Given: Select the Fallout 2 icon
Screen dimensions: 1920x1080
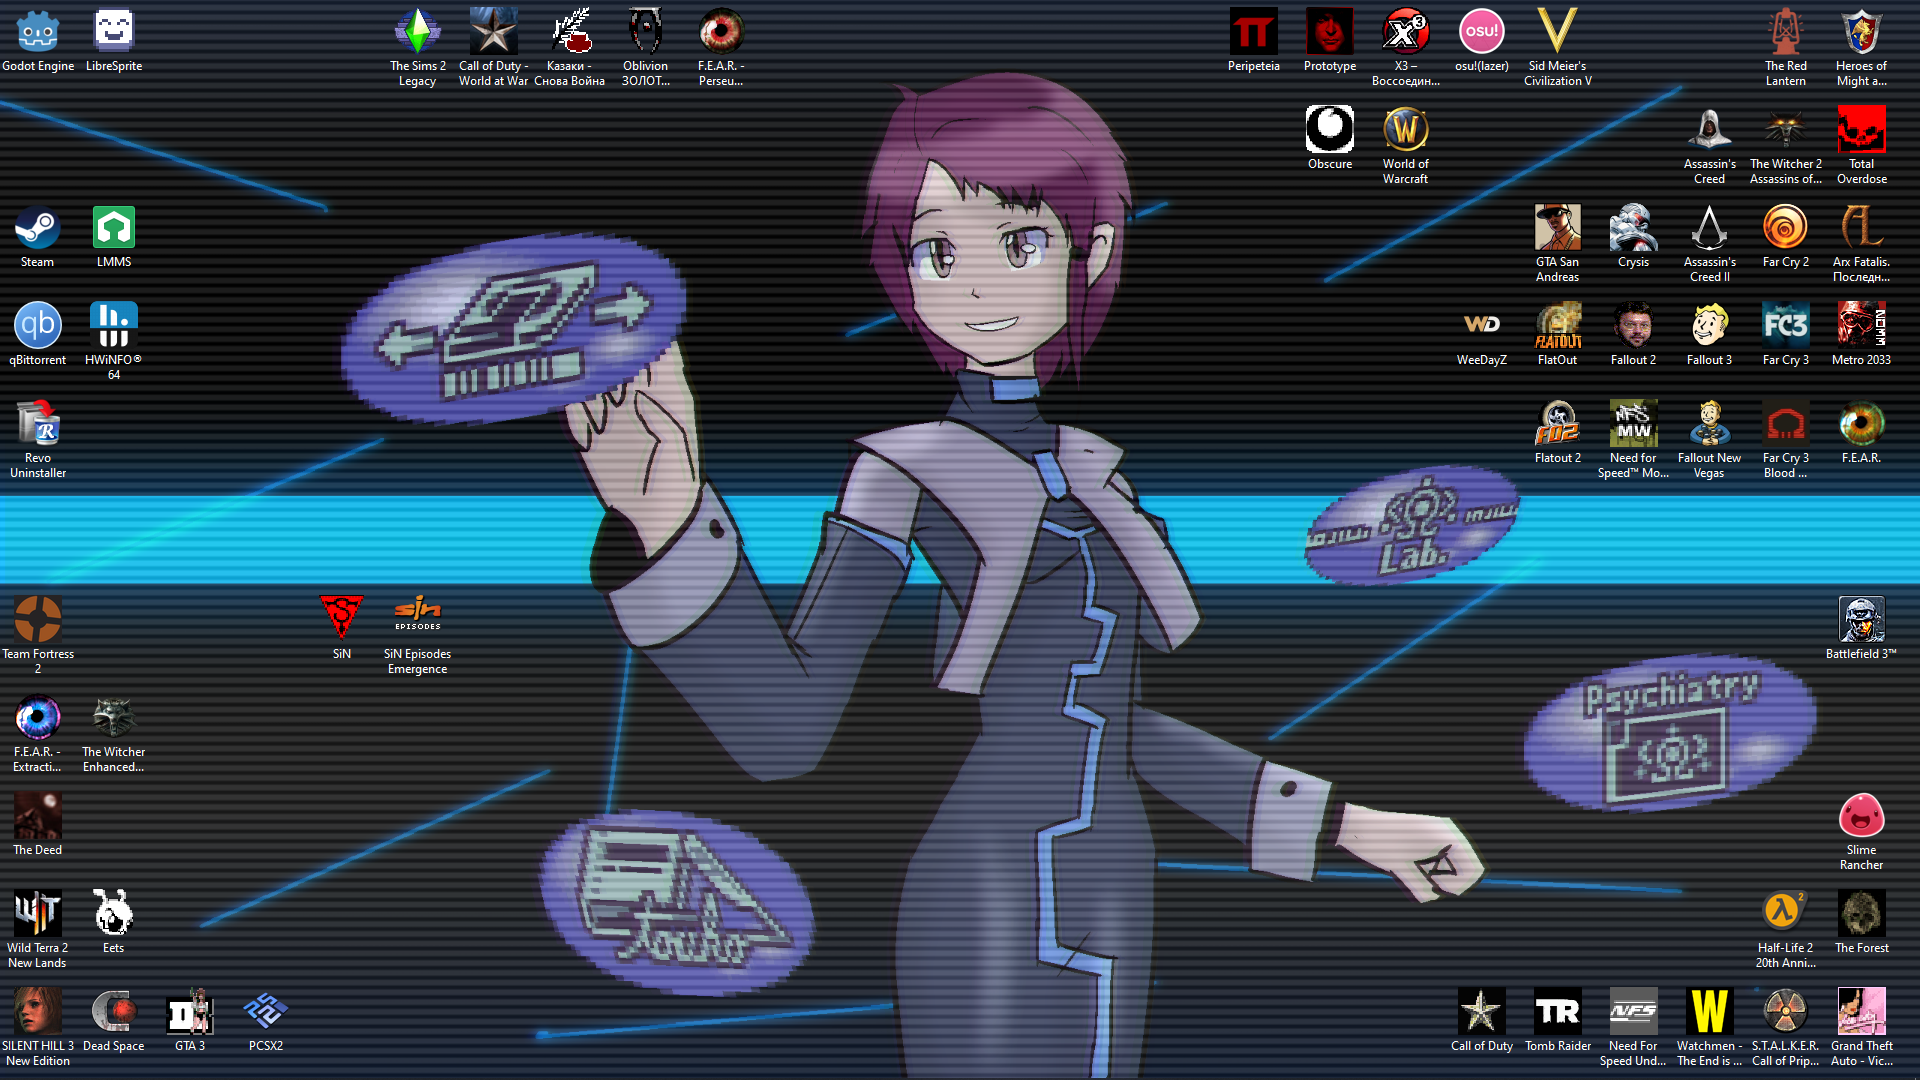Looking at the screenshot, I should 1634,334.
